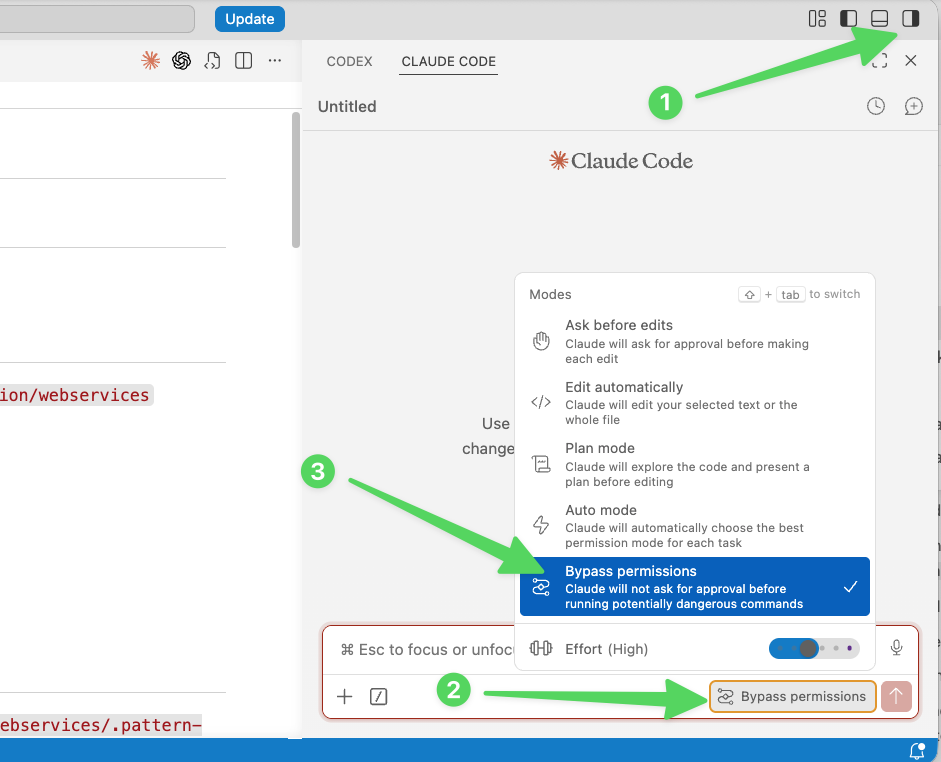Click the 'ebservices/.pattern-' code text
This screenshot has width=941, height=762.
point(100,725)
